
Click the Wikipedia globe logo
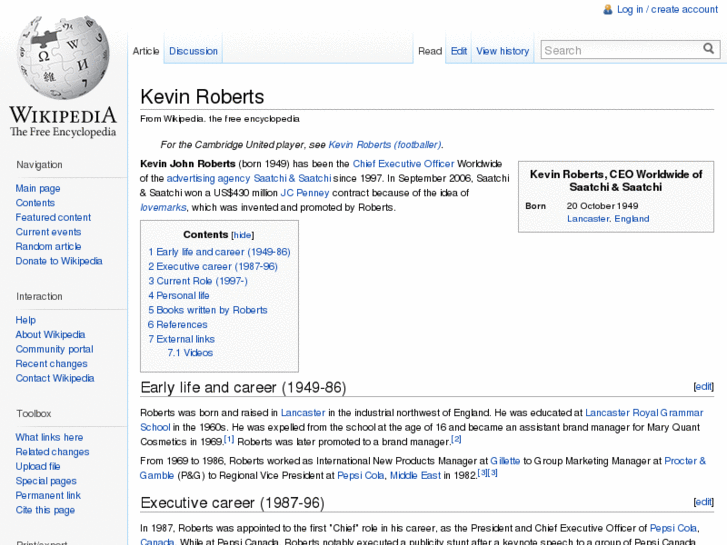click(x=63, y=58)
